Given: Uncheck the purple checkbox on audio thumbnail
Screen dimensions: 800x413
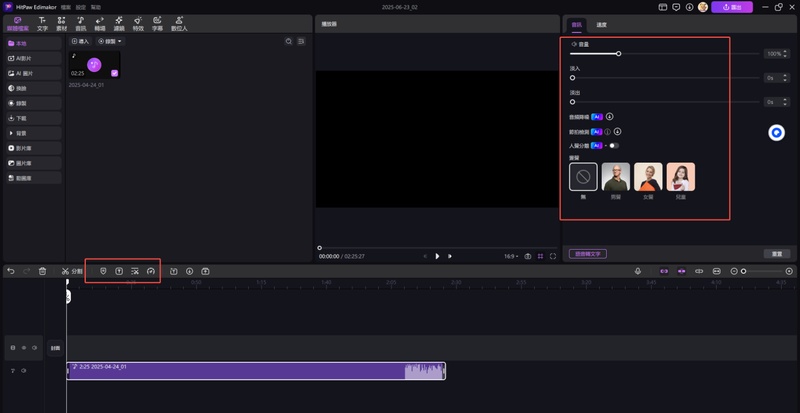Looking at the screenshot, I should [x=115, y=72].
